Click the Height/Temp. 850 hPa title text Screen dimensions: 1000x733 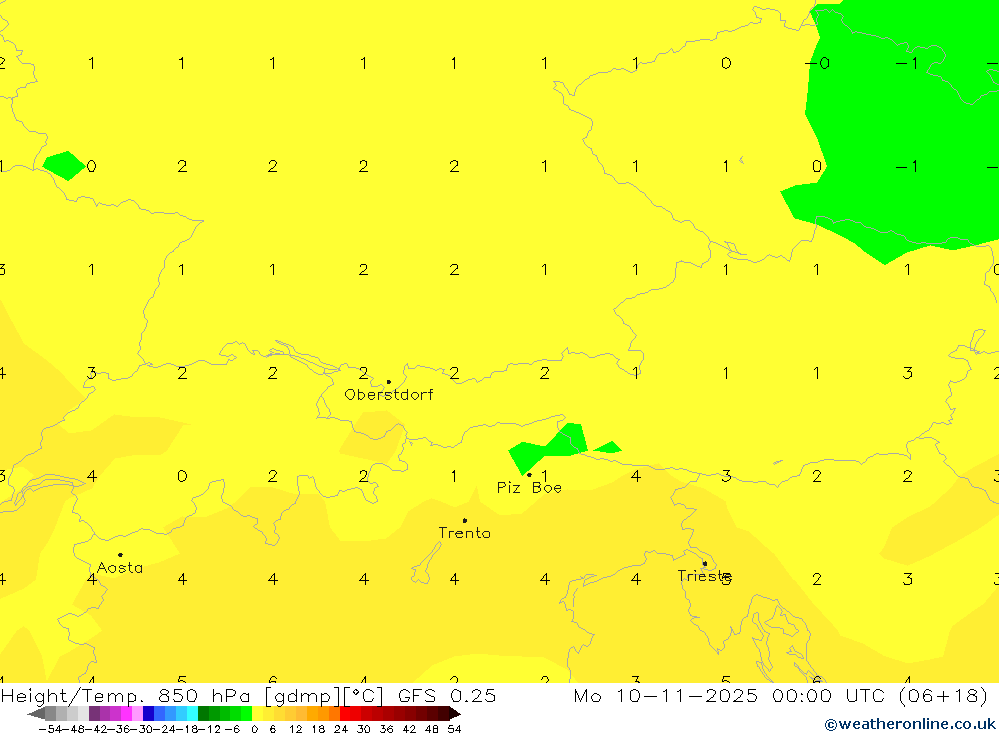tap(126, 695)
